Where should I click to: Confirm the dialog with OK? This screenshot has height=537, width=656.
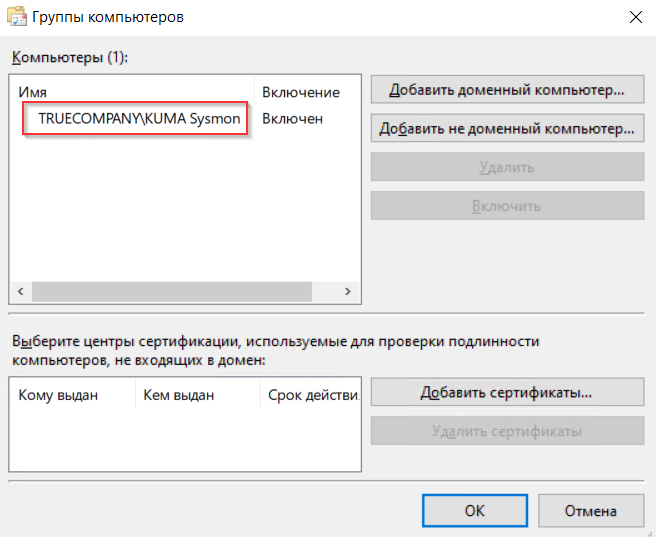click(x=475, y=510)
